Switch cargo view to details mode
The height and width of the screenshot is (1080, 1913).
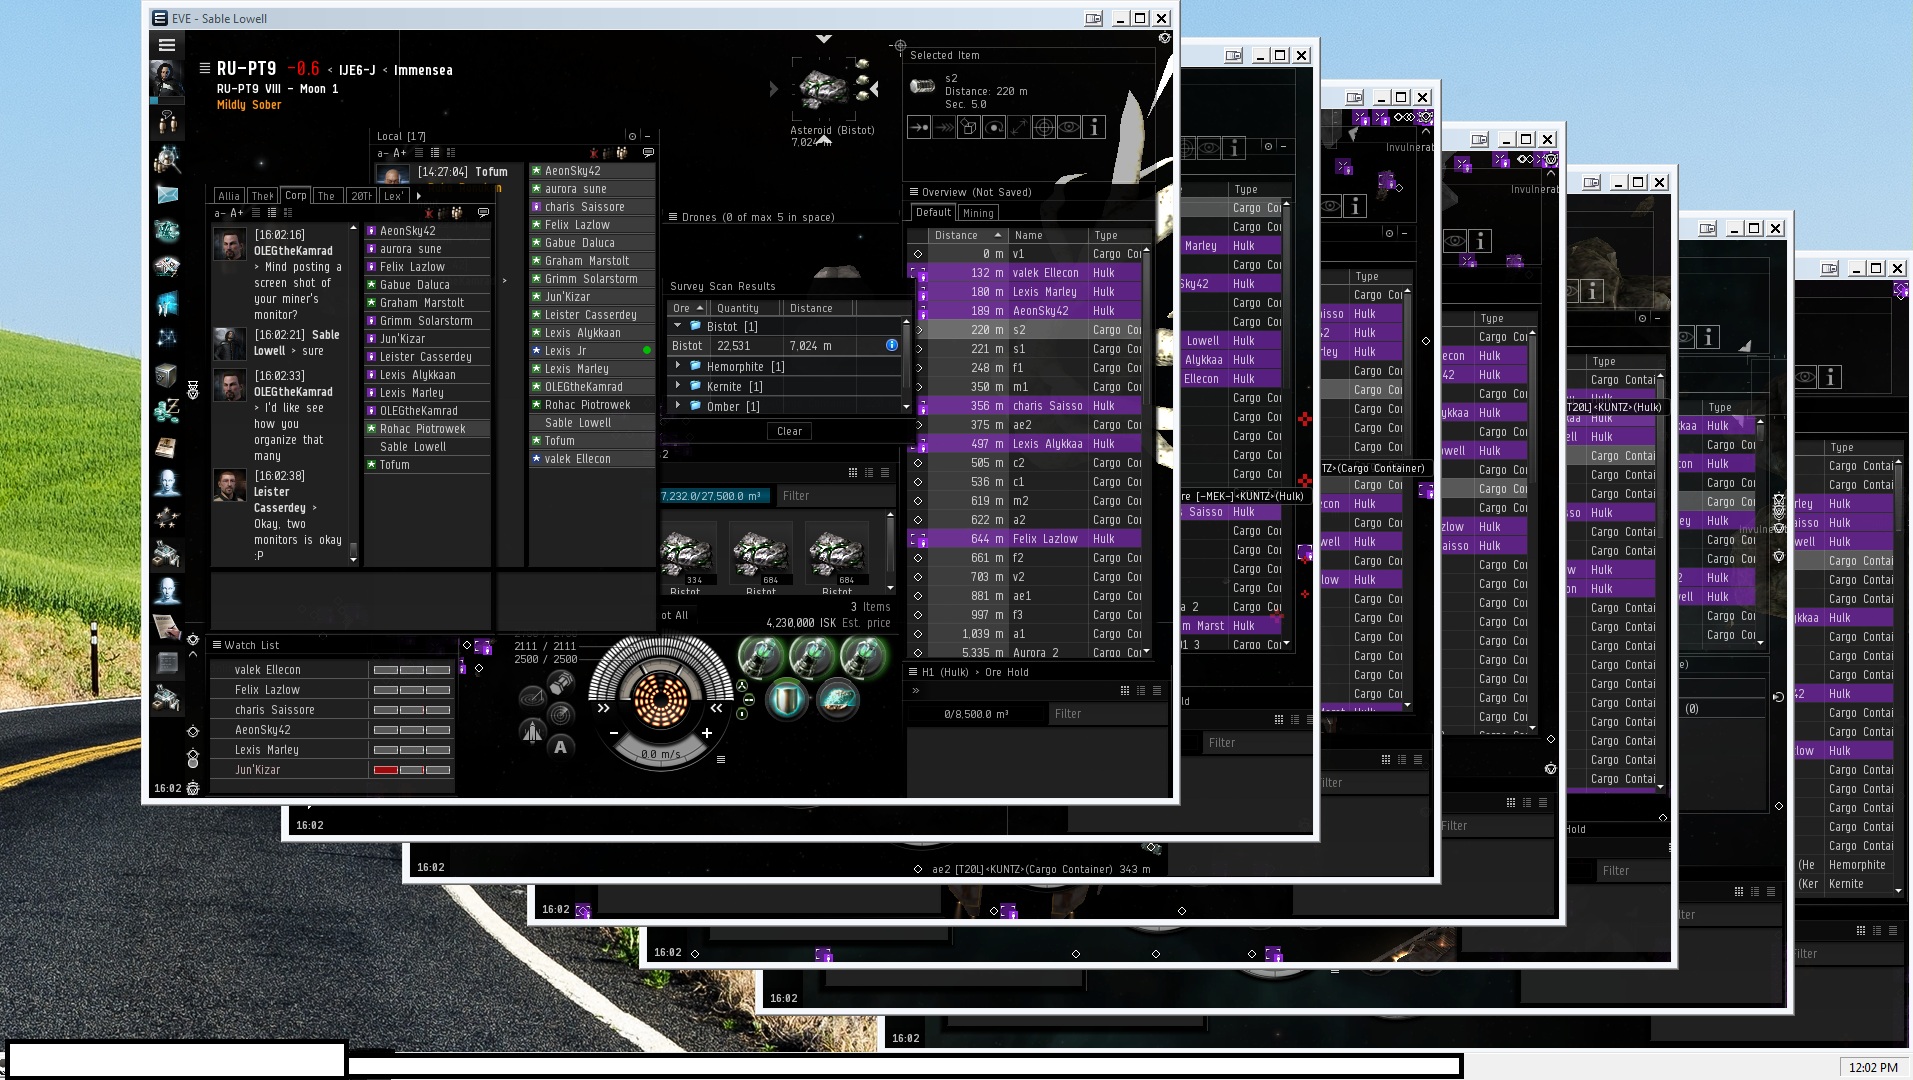pyautogui.click(x=868, y=473)
